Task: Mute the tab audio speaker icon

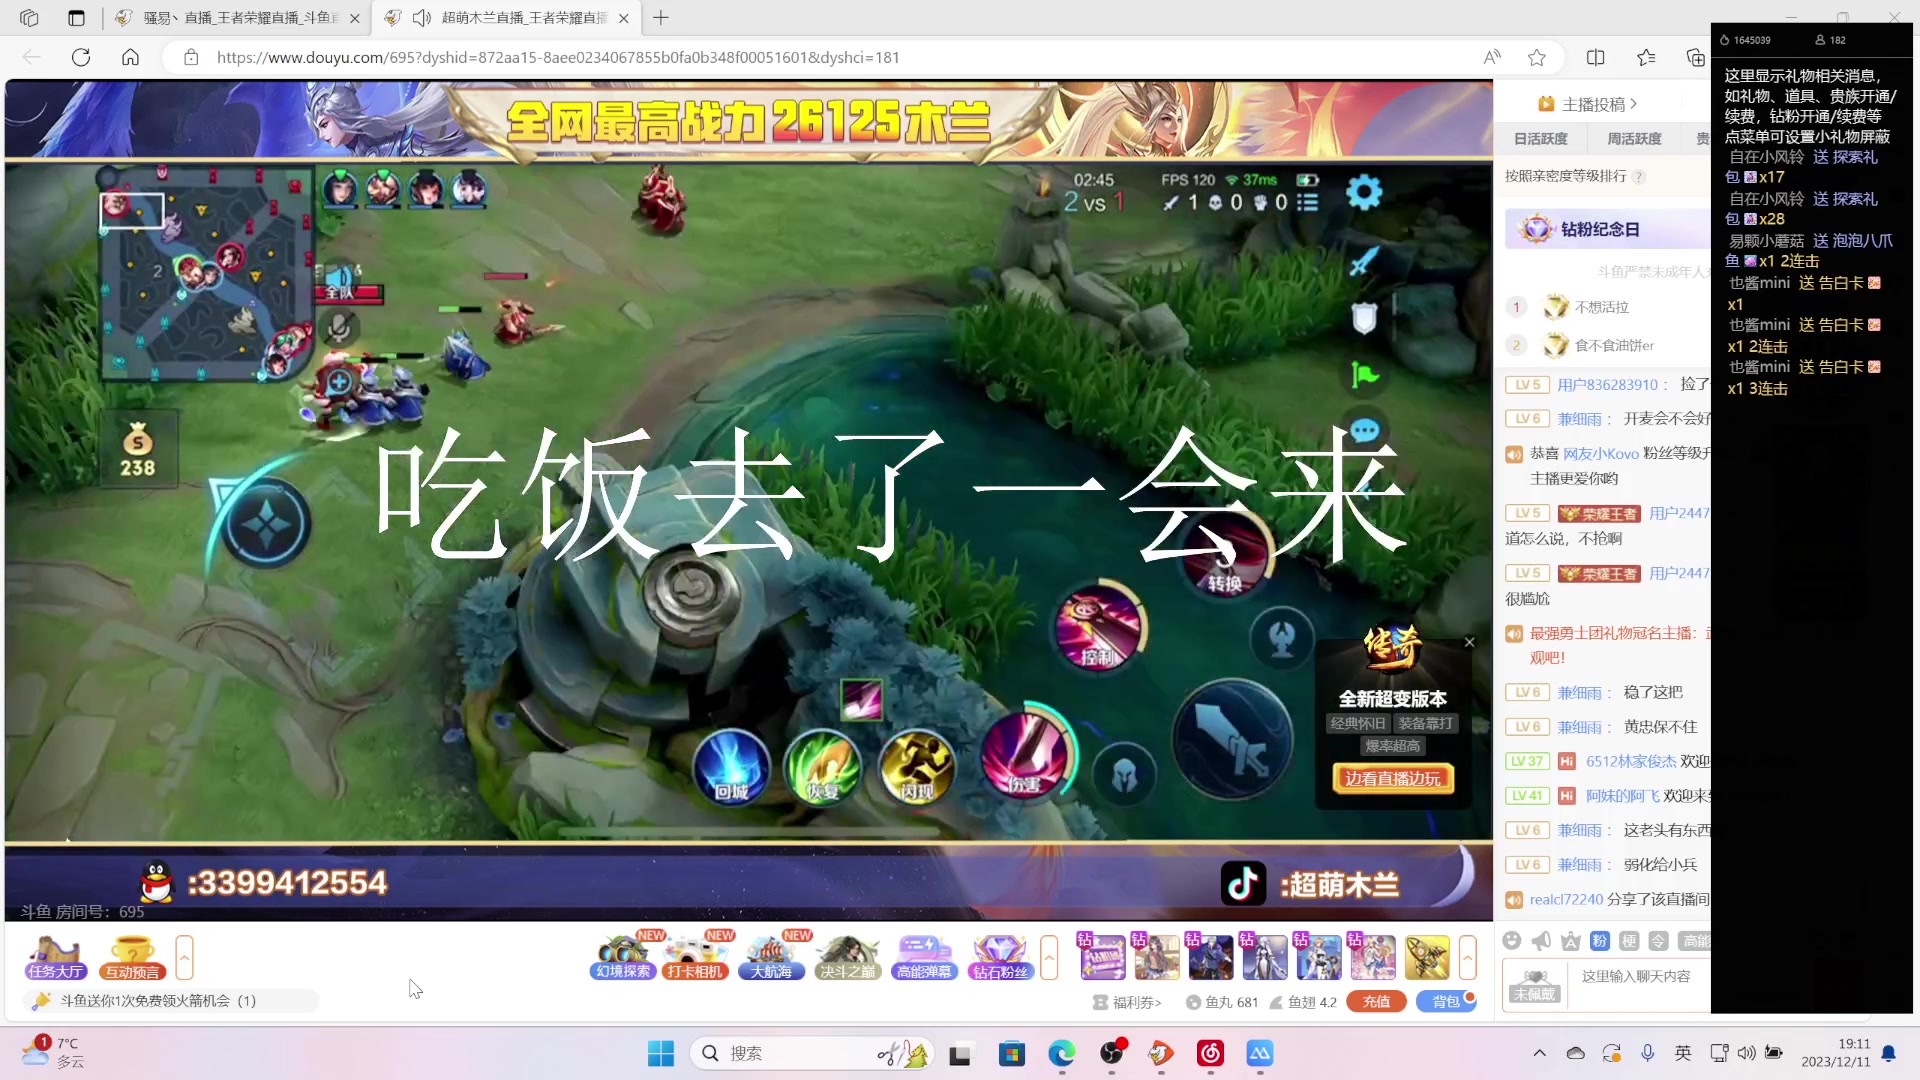Action: pyautogui.click(x=421, y=17)
